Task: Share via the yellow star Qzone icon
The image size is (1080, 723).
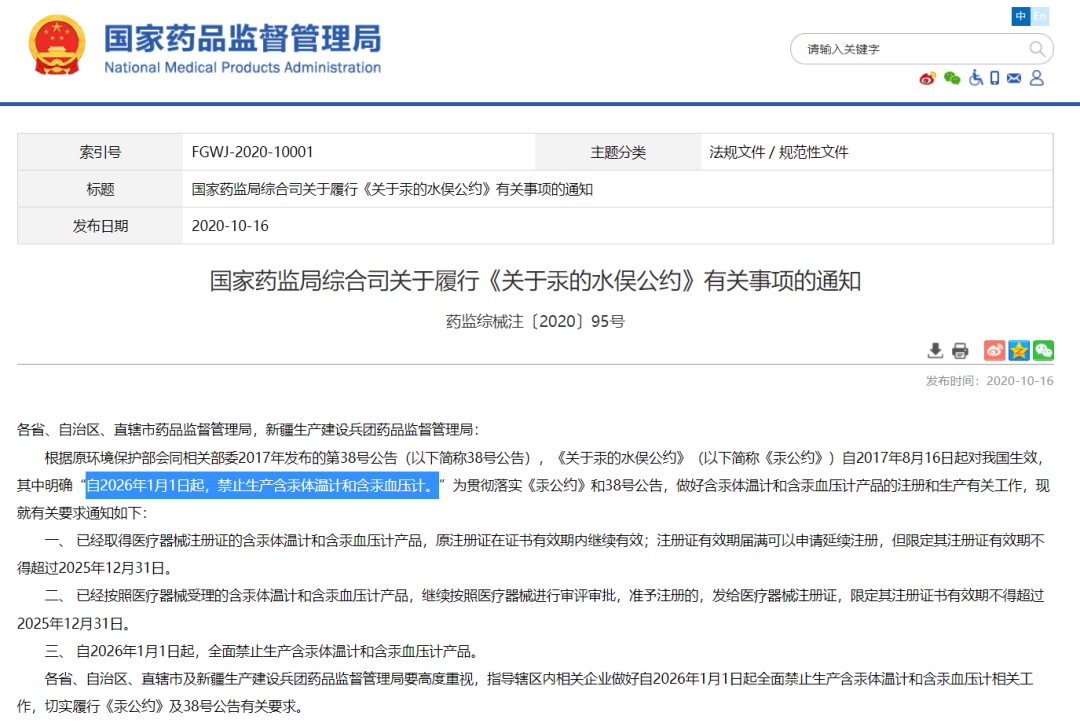Action: click(1019, 350)
